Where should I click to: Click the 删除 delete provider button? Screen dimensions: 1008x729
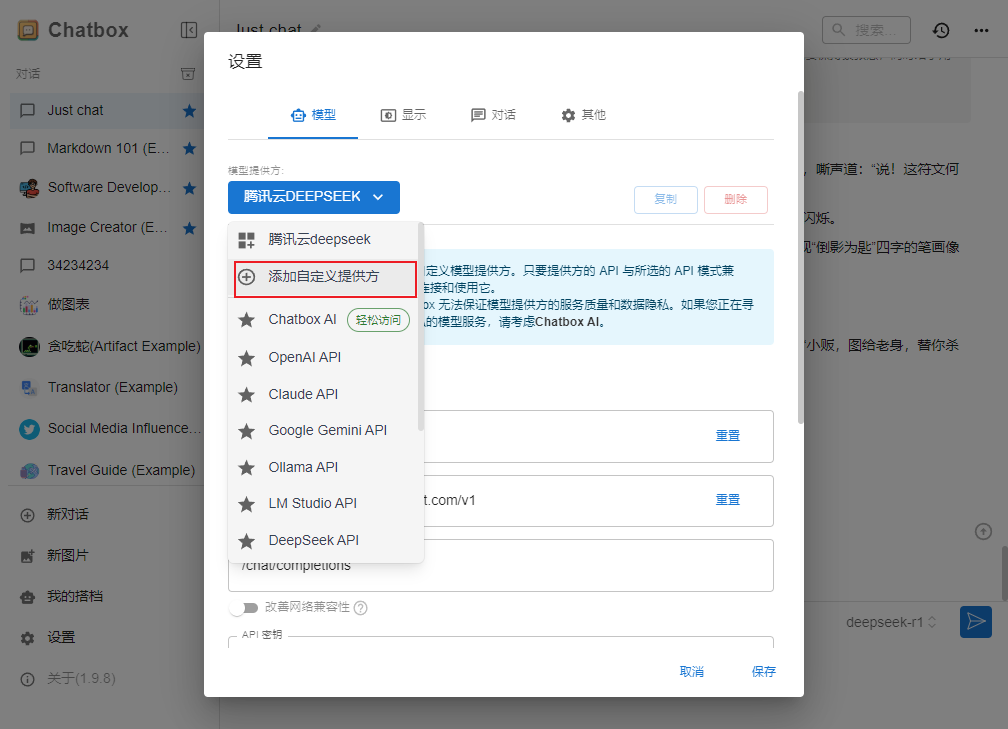[x=735, y=199]
